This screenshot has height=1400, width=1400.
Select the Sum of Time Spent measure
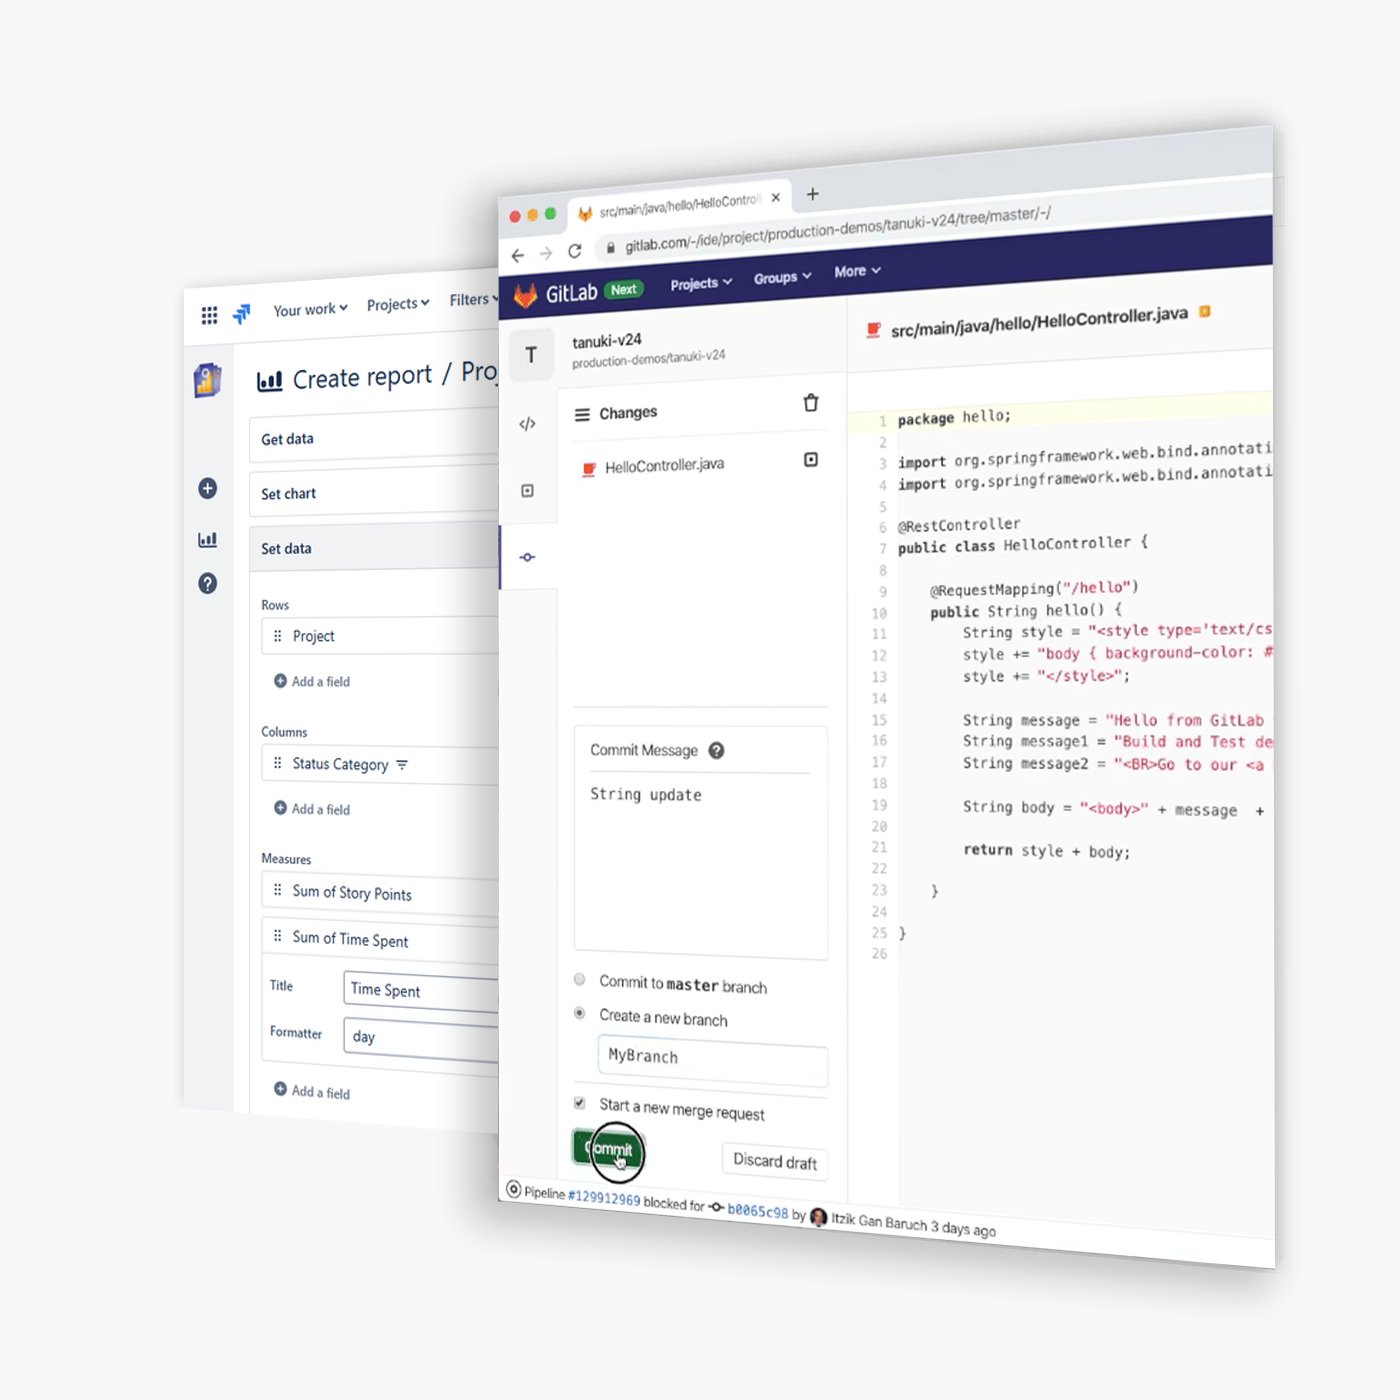click(380, 939)
